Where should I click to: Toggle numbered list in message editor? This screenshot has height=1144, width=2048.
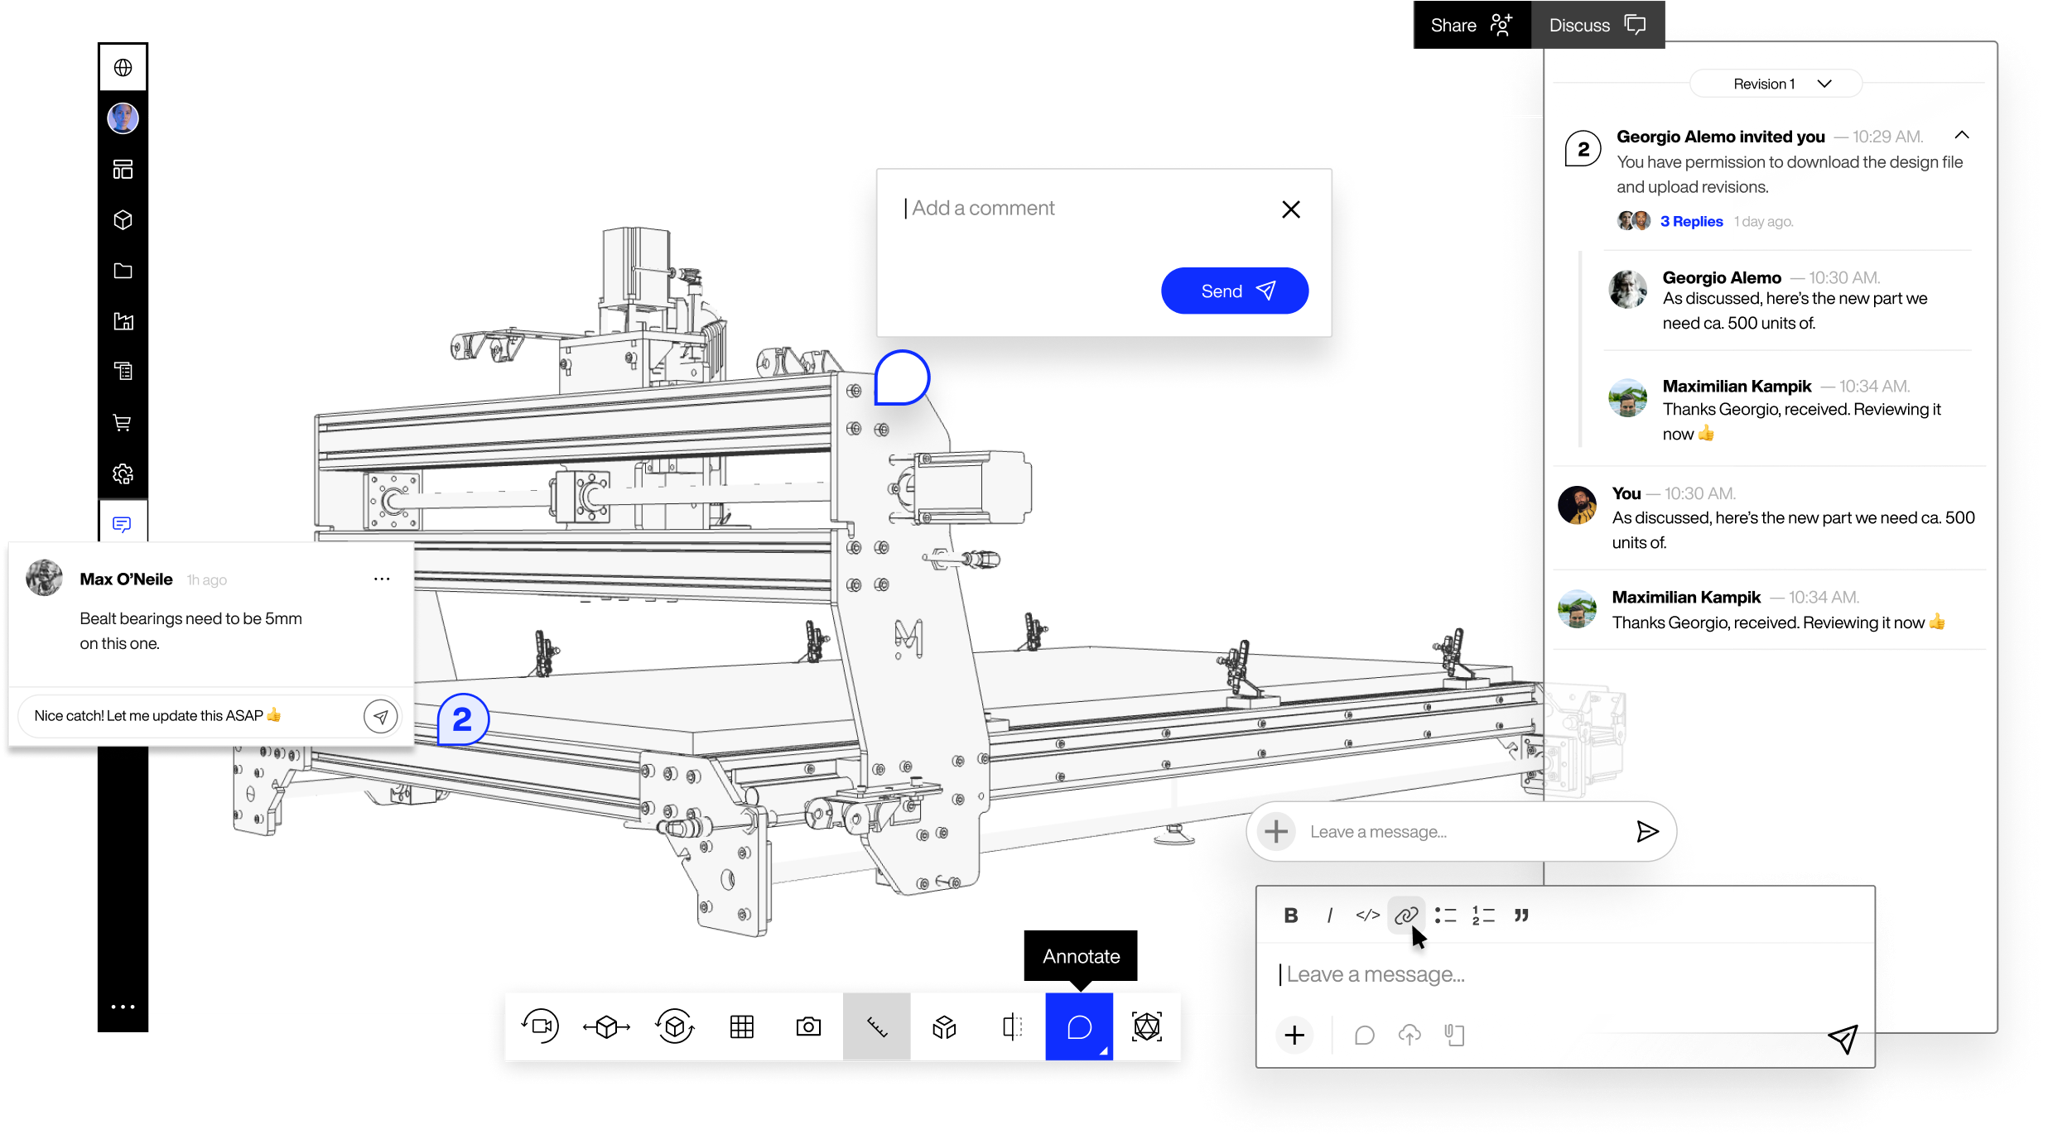(1483, 915)
